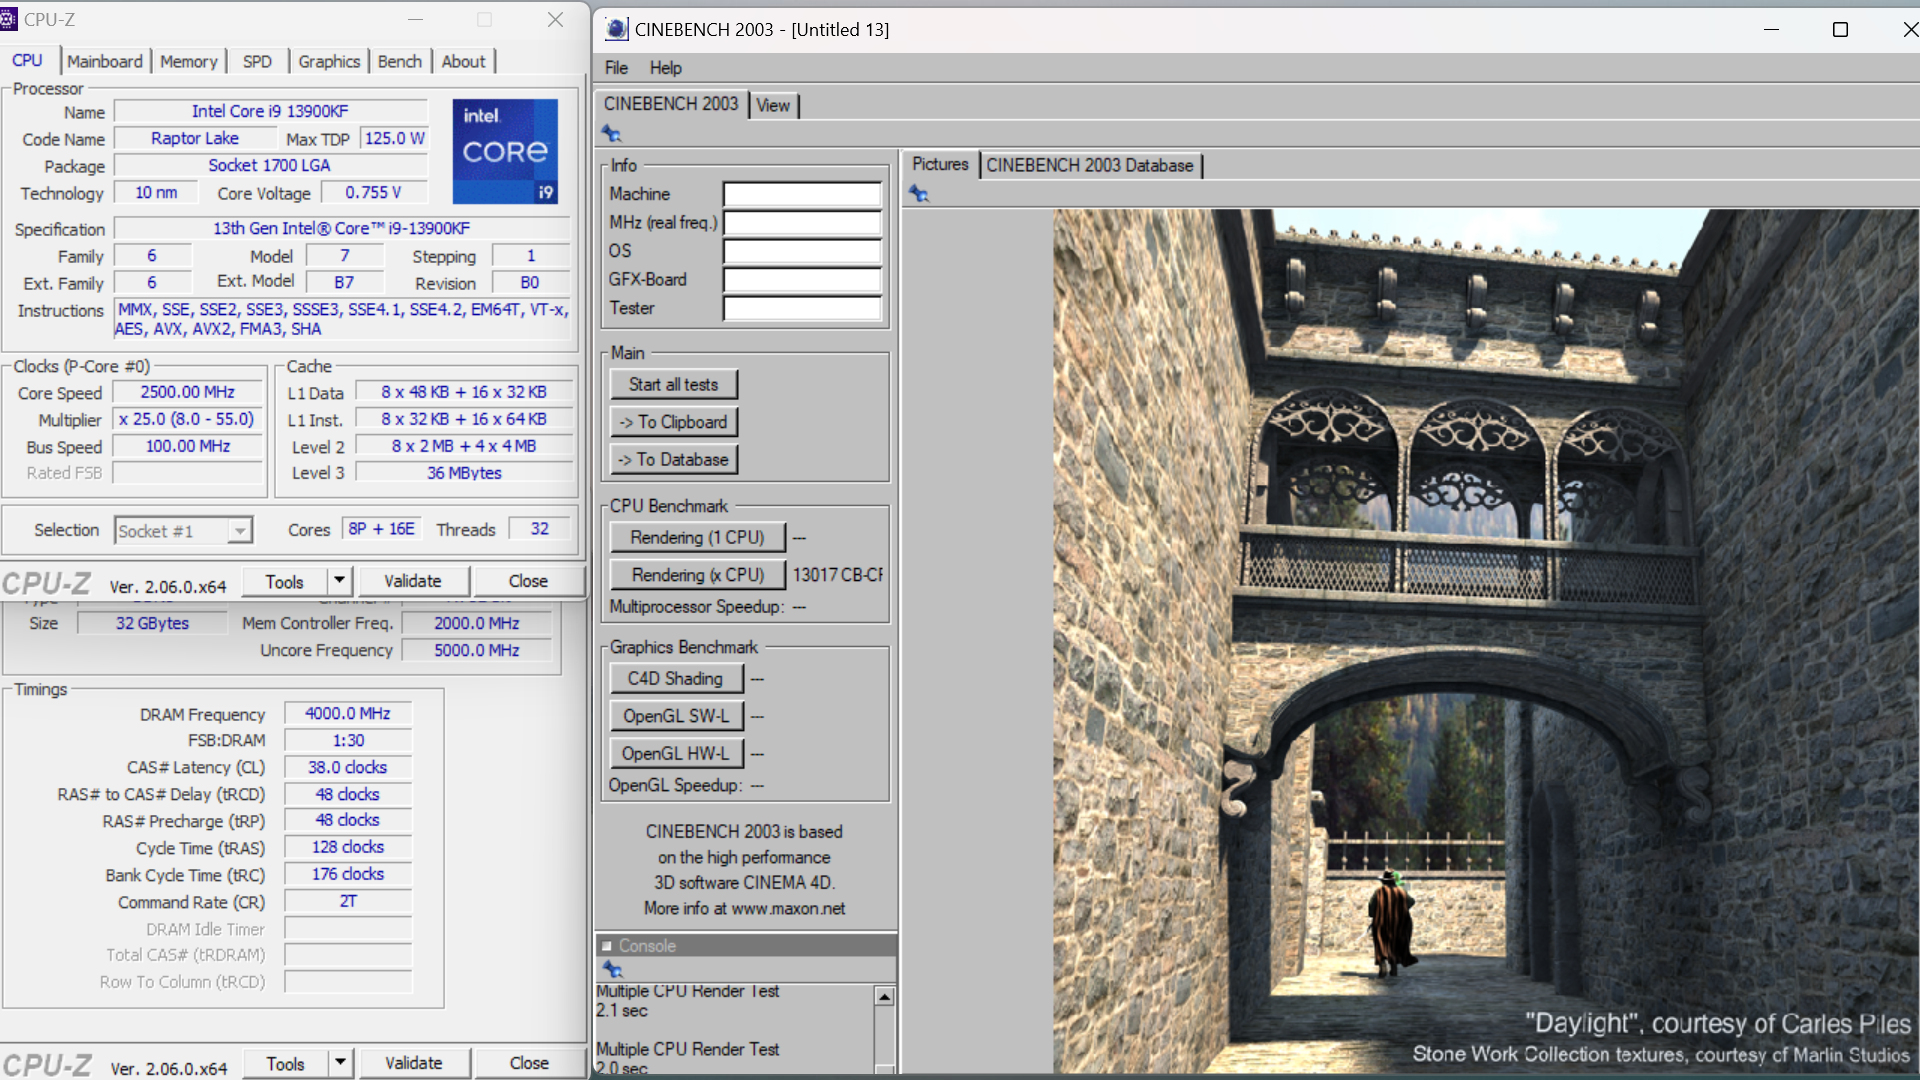
Task: Open the Help menu in CINEBENCH
Action: (666, 68)
